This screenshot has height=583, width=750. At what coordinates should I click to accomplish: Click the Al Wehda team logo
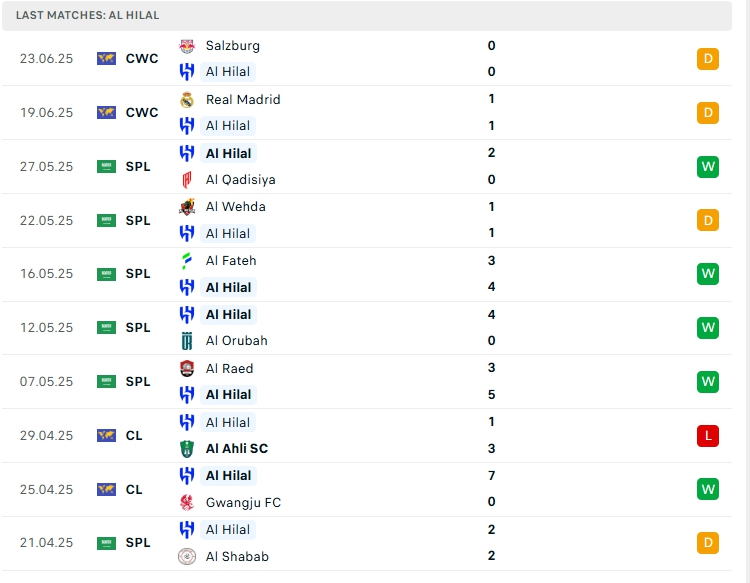coord(187,207)
